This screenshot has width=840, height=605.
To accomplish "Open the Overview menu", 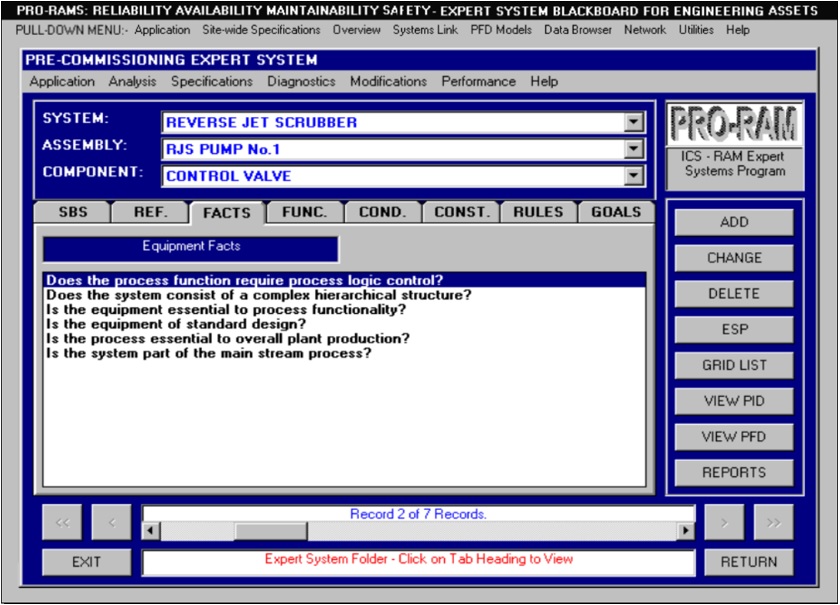I will (x=356, y=30).
